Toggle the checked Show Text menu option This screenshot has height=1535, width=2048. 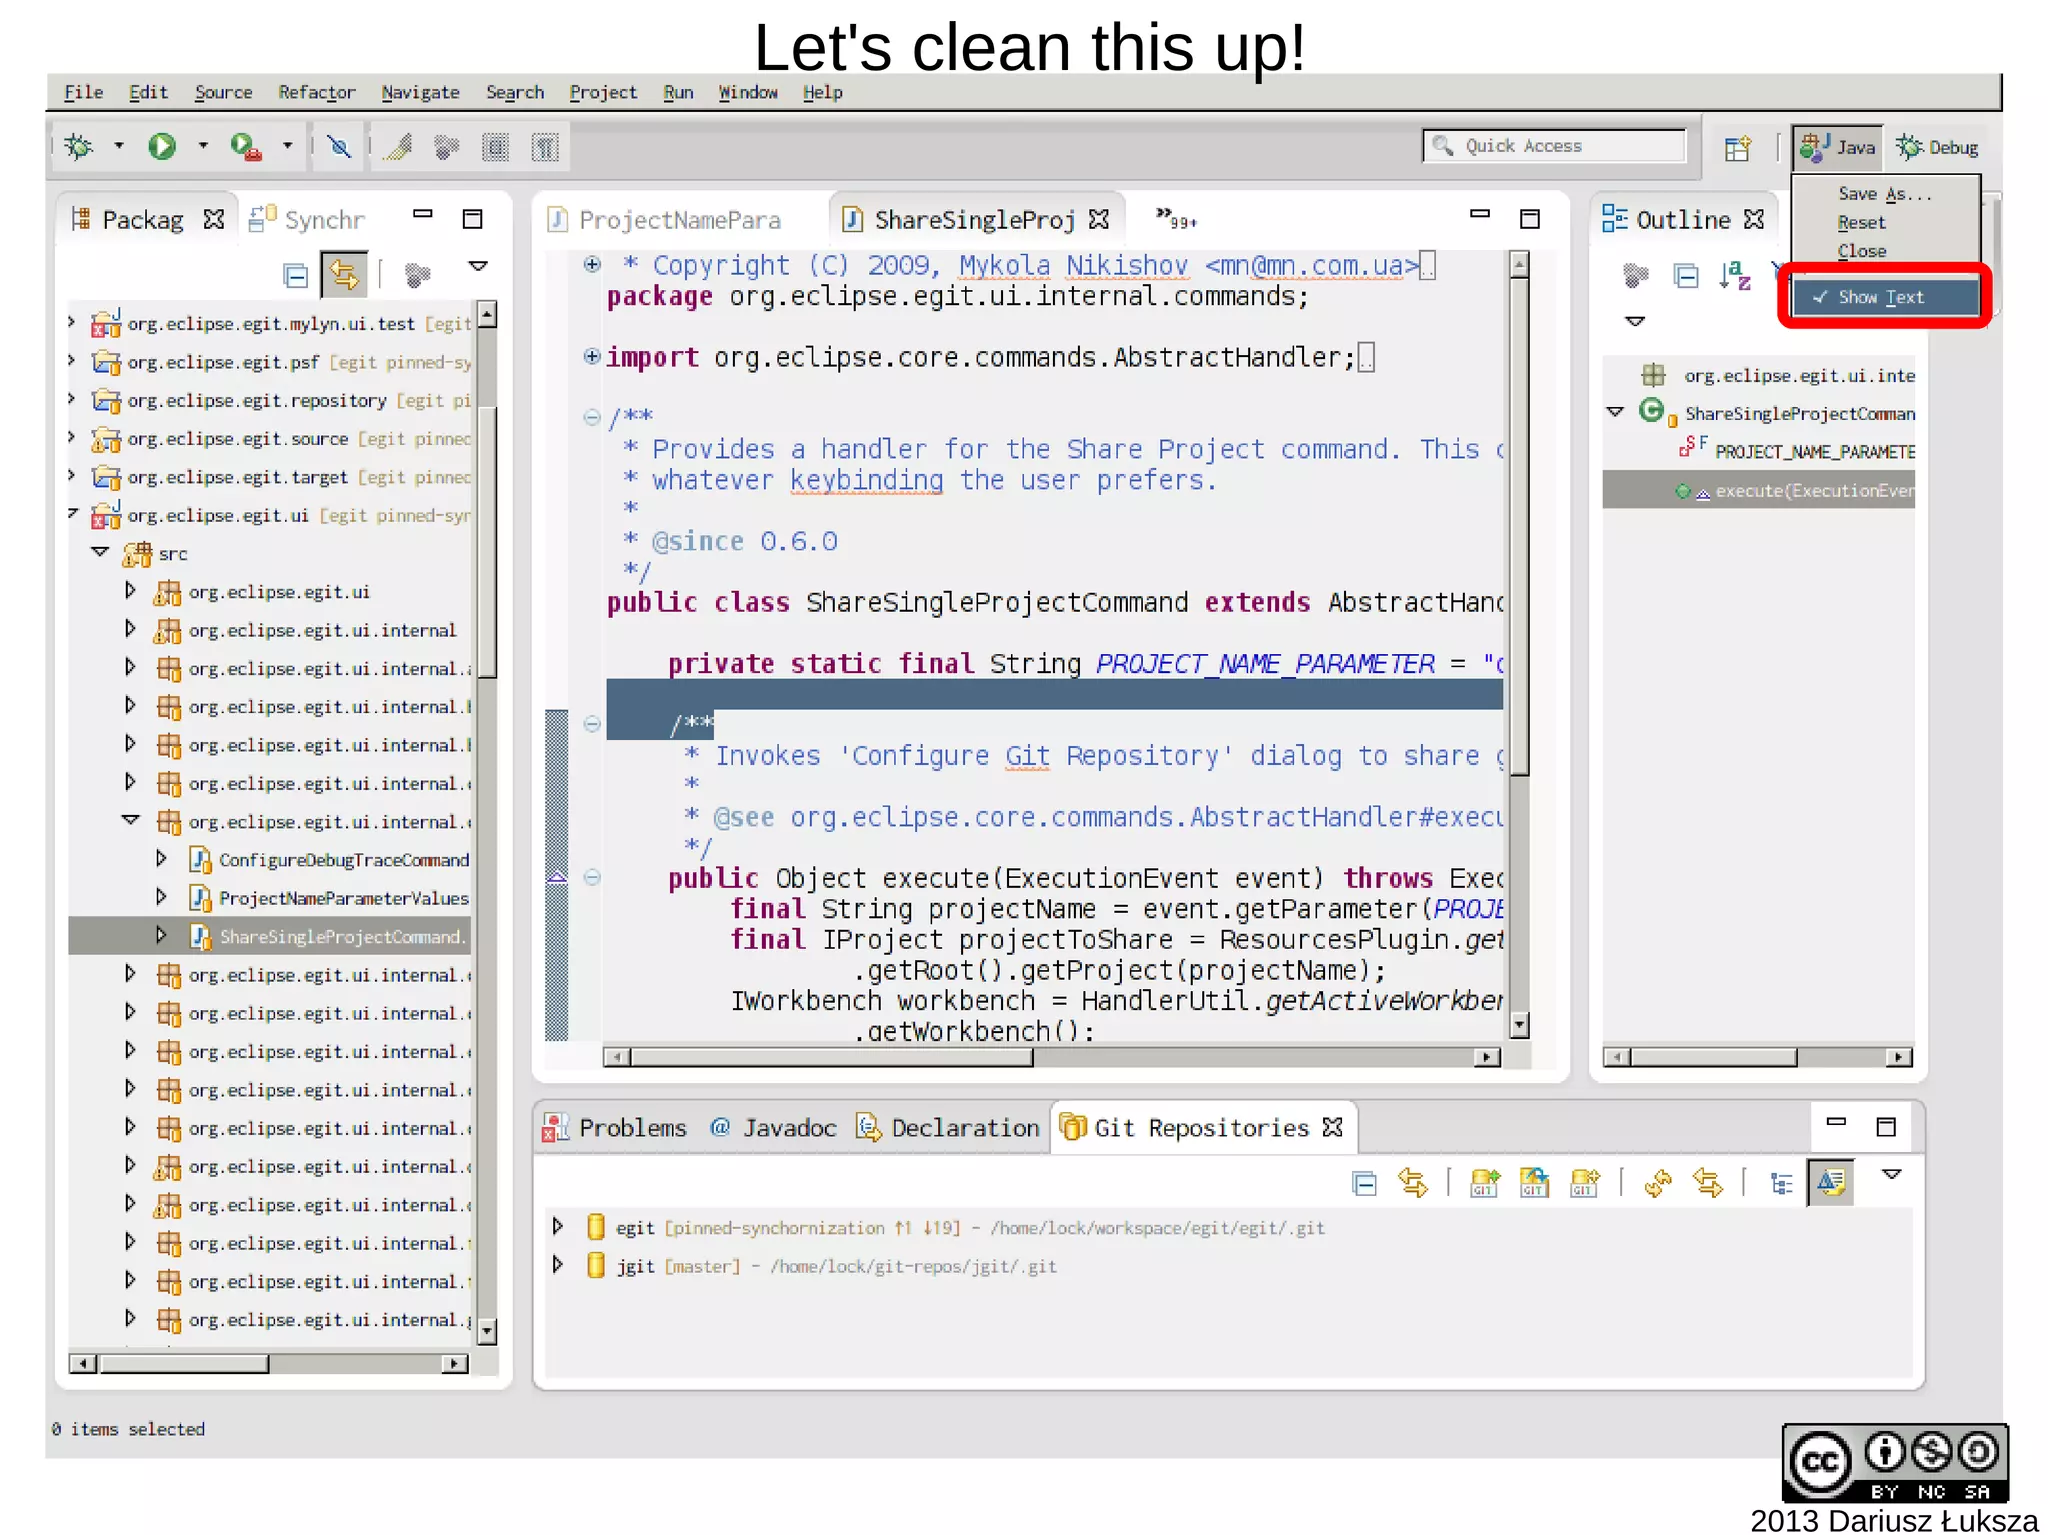tap(1880, 297)
